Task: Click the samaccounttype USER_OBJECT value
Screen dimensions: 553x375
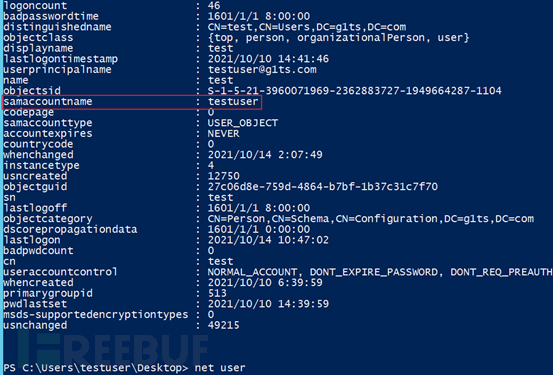Action: pyautogui.click(x=243, y=123)
